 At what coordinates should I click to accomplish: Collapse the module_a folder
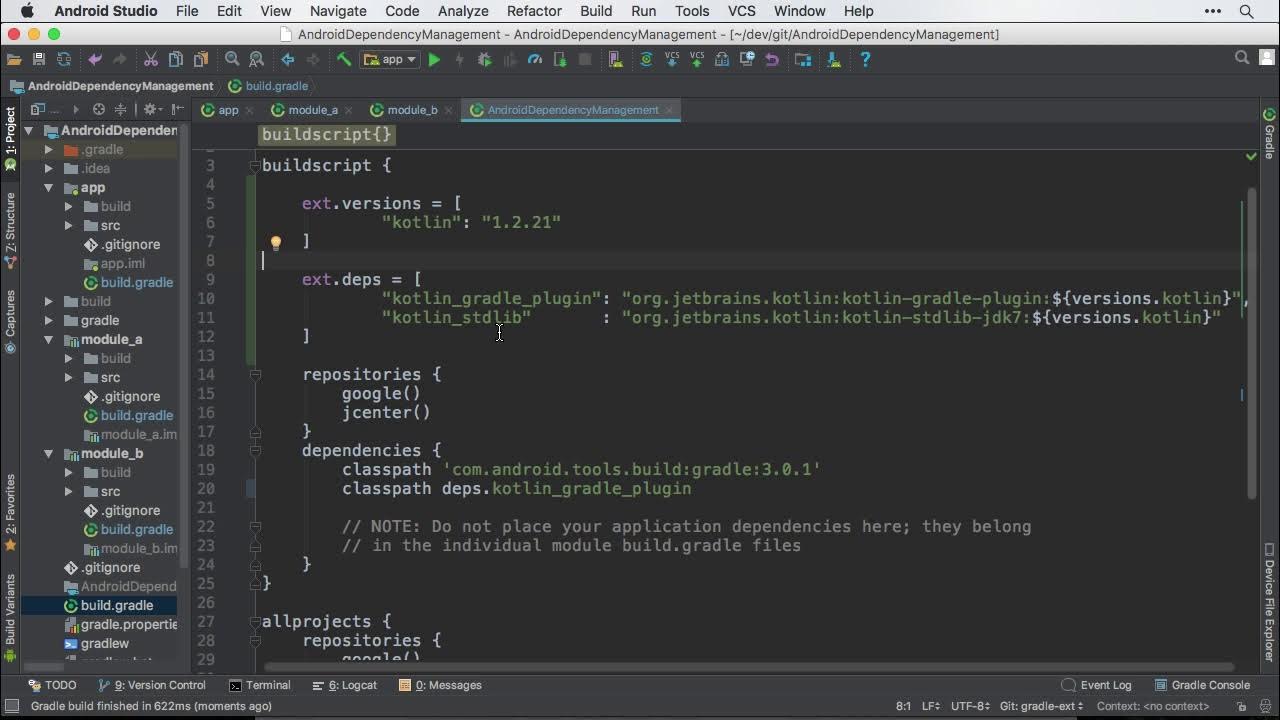48,340
